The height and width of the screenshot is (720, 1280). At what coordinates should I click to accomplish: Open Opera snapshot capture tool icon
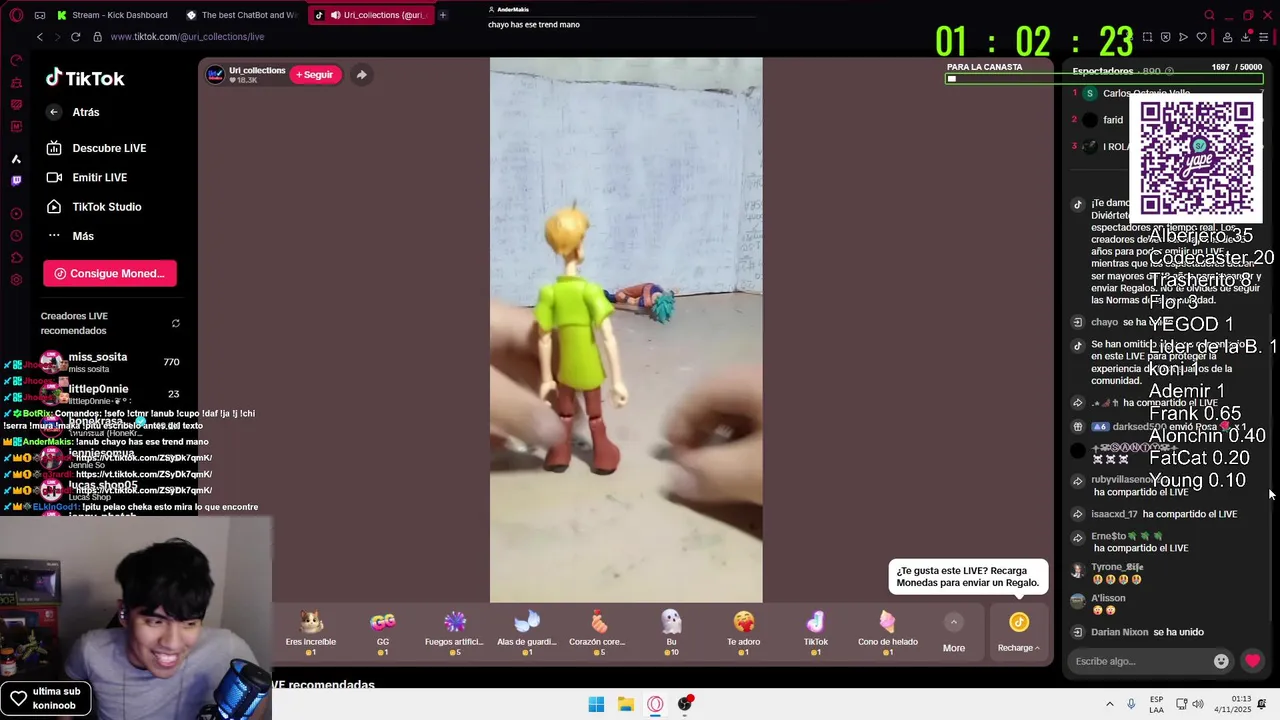1147,37
